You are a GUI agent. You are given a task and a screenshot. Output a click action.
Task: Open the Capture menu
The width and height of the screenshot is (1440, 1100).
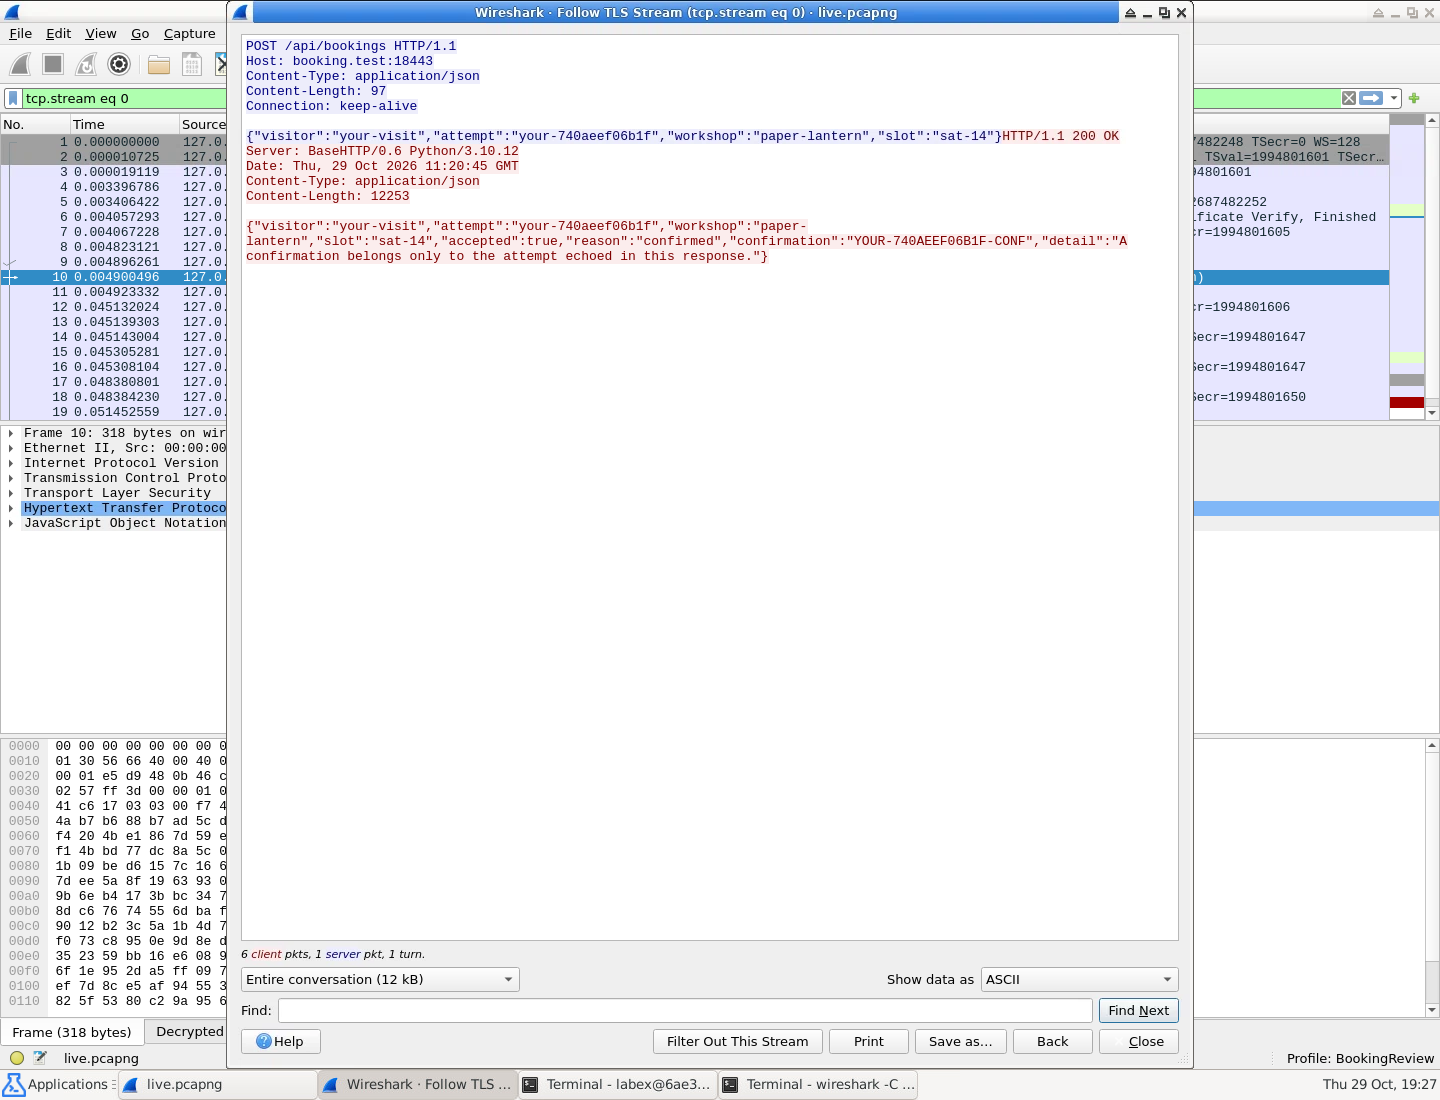[x=189, y=33]
